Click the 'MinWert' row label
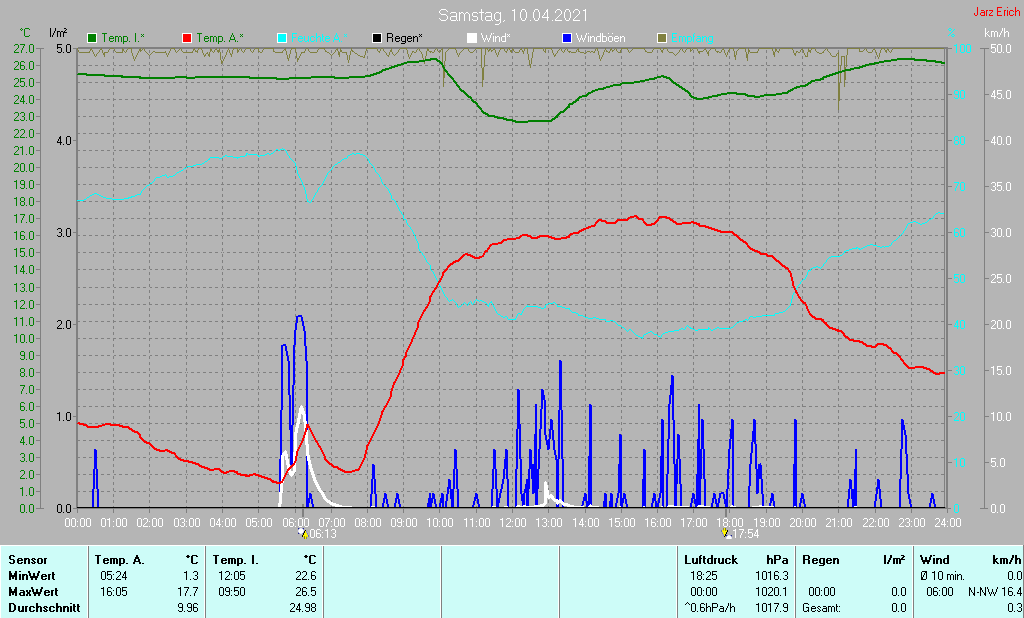This screenshot has height=618, width=1024. 32,576
